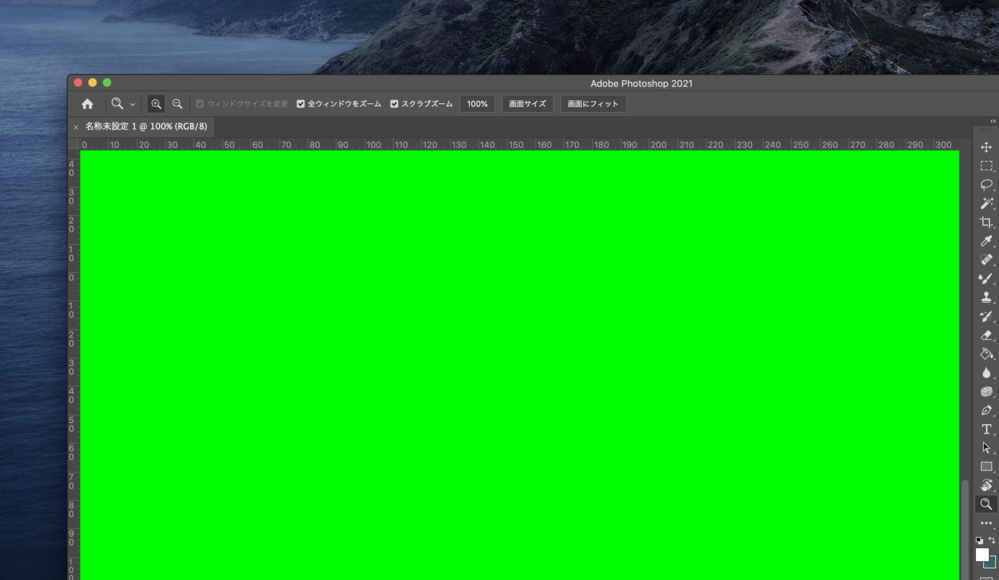Screen dimensions: 999x580
Task: Click the Home icon in options bar
Action: [88, 104]
